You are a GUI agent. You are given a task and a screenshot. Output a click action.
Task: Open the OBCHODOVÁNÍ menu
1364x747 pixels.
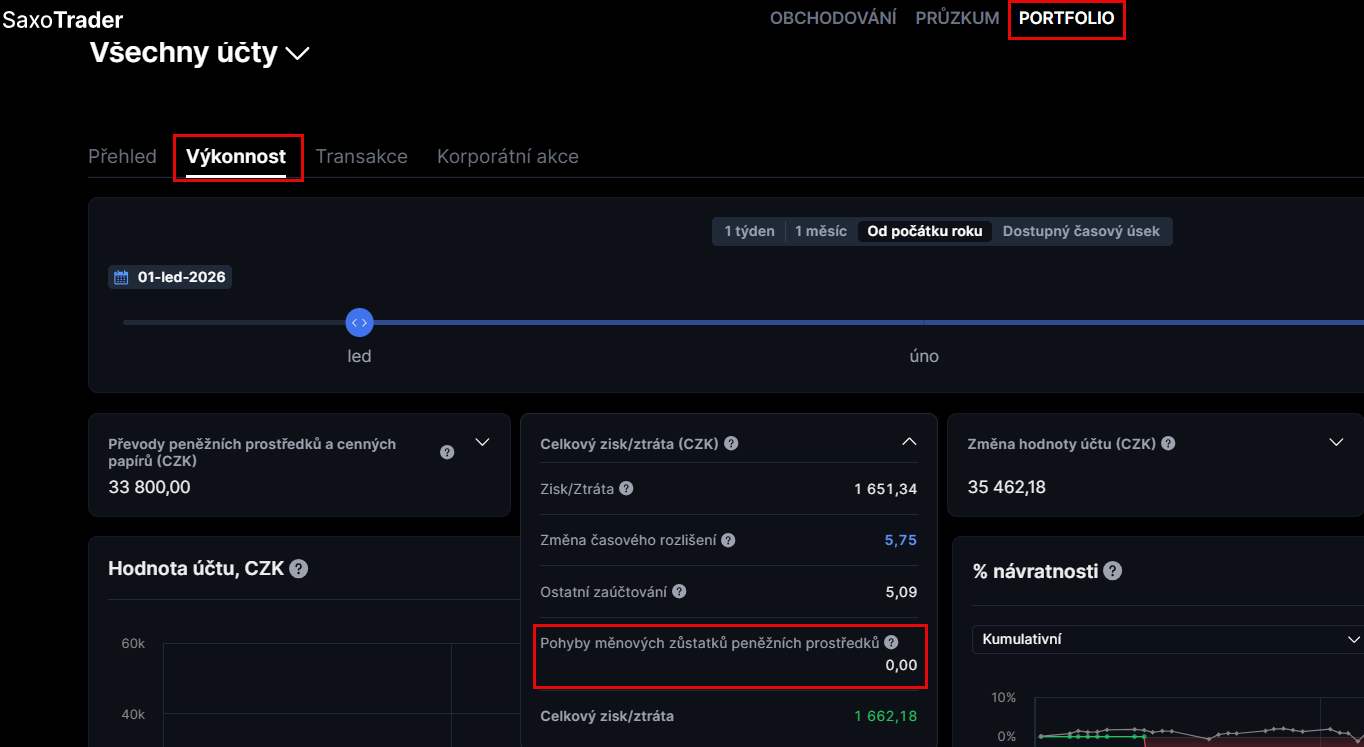pyautogui.click(x=832, y=18)
